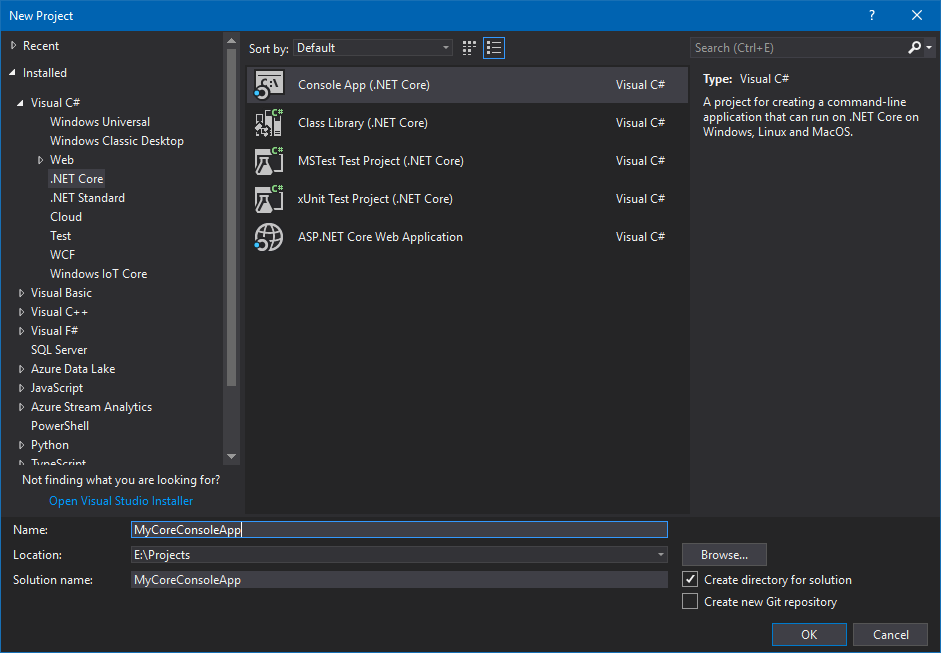The height and width of the screenshot is (653, 941).
Task: Switch to small icons grid view
Action: [469, 48]
